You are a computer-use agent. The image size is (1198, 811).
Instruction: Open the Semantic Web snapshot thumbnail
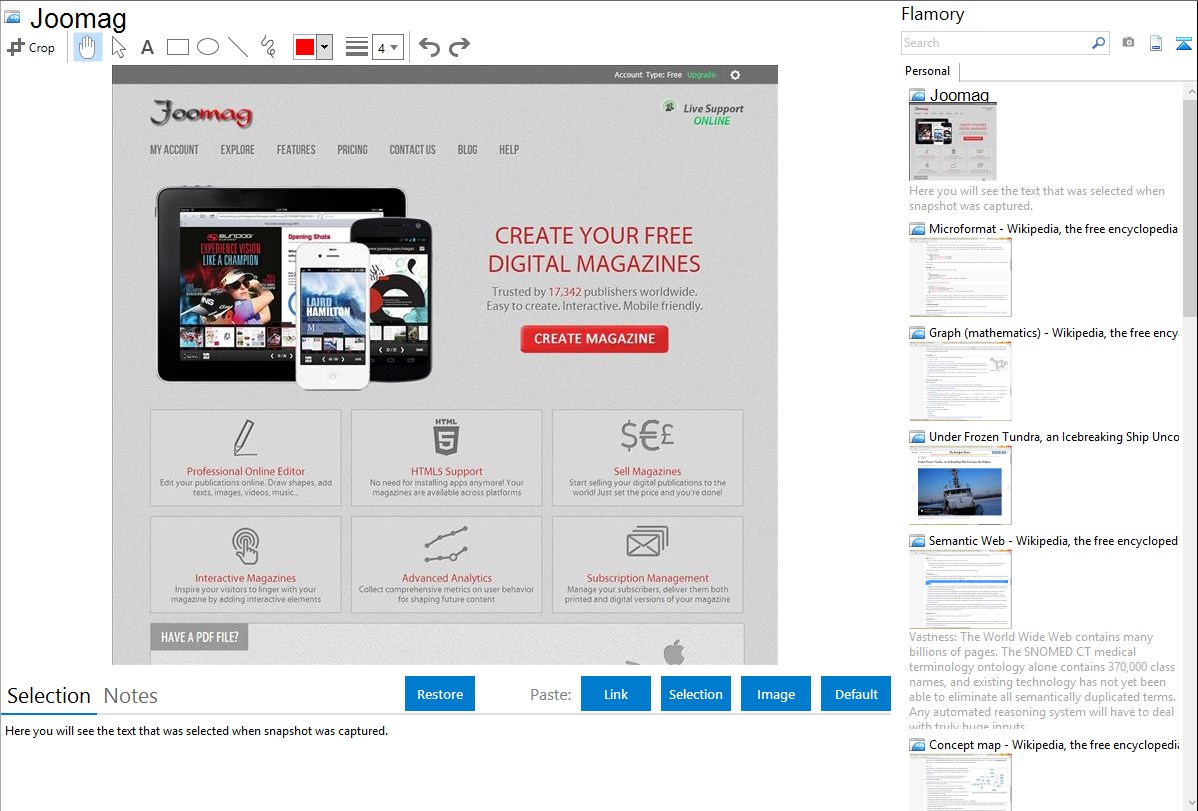click(960, 589)
